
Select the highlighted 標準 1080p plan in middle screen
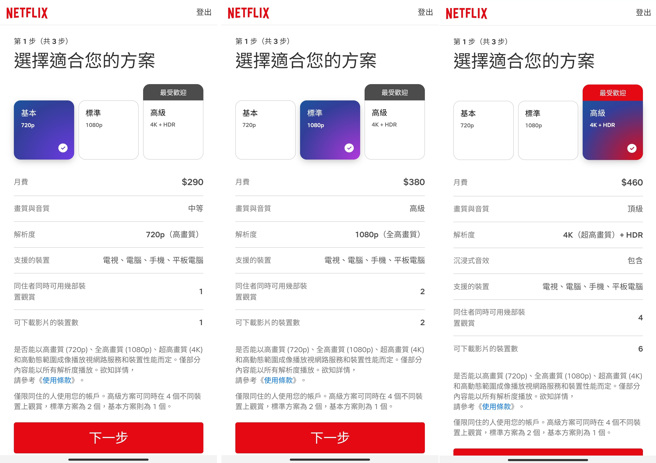tap(330, 130)
